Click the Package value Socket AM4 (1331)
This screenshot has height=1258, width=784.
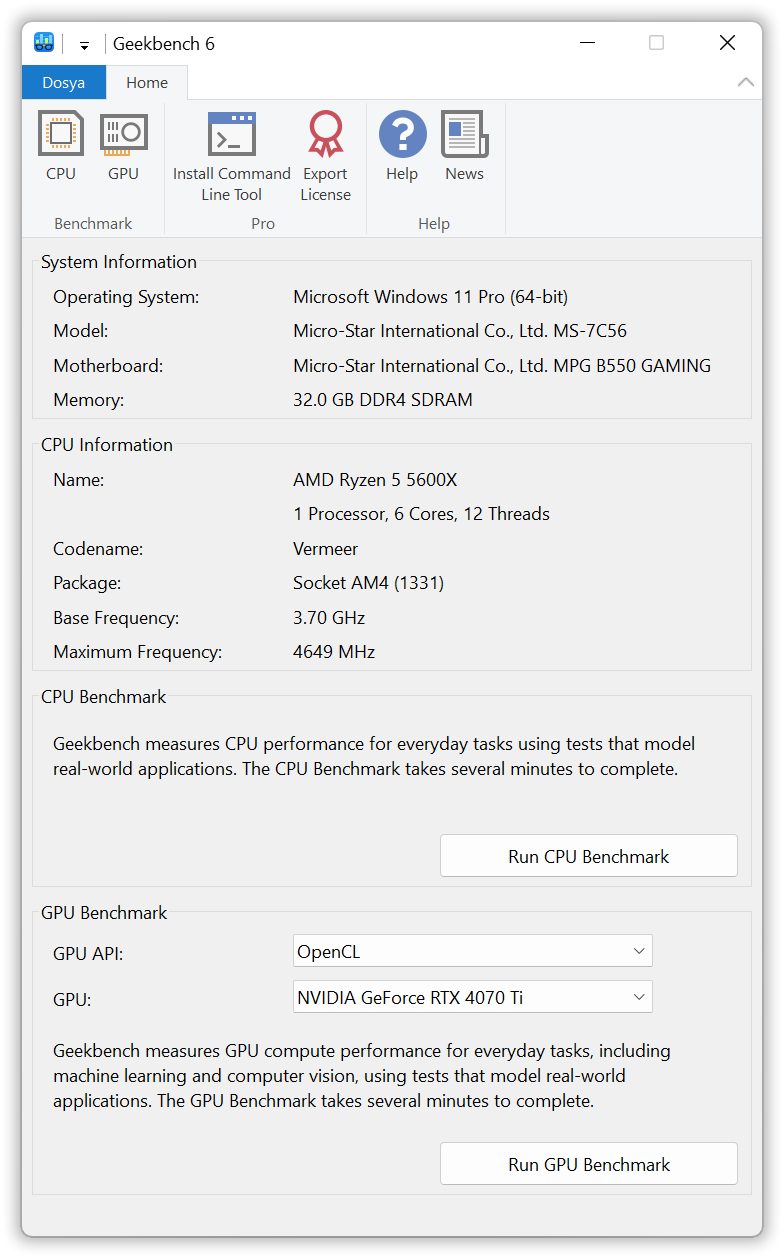tap(368, 583)
